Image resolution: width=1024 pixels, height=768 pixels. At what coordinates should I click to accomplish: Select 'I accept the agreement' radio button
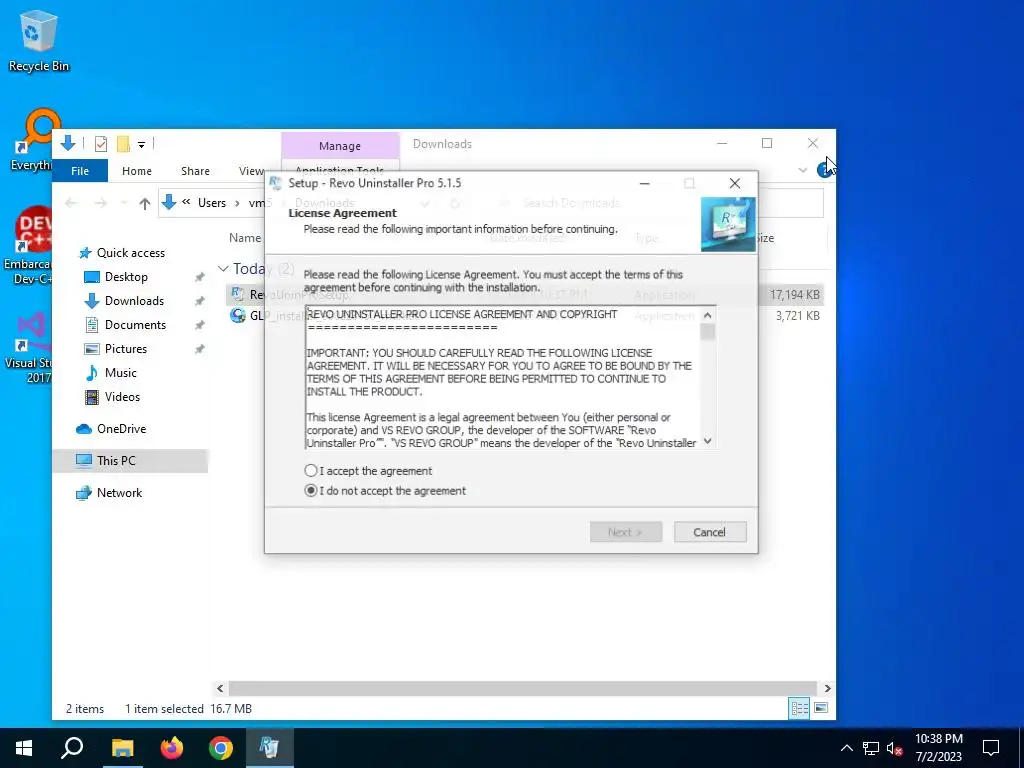tap(310, 471)
